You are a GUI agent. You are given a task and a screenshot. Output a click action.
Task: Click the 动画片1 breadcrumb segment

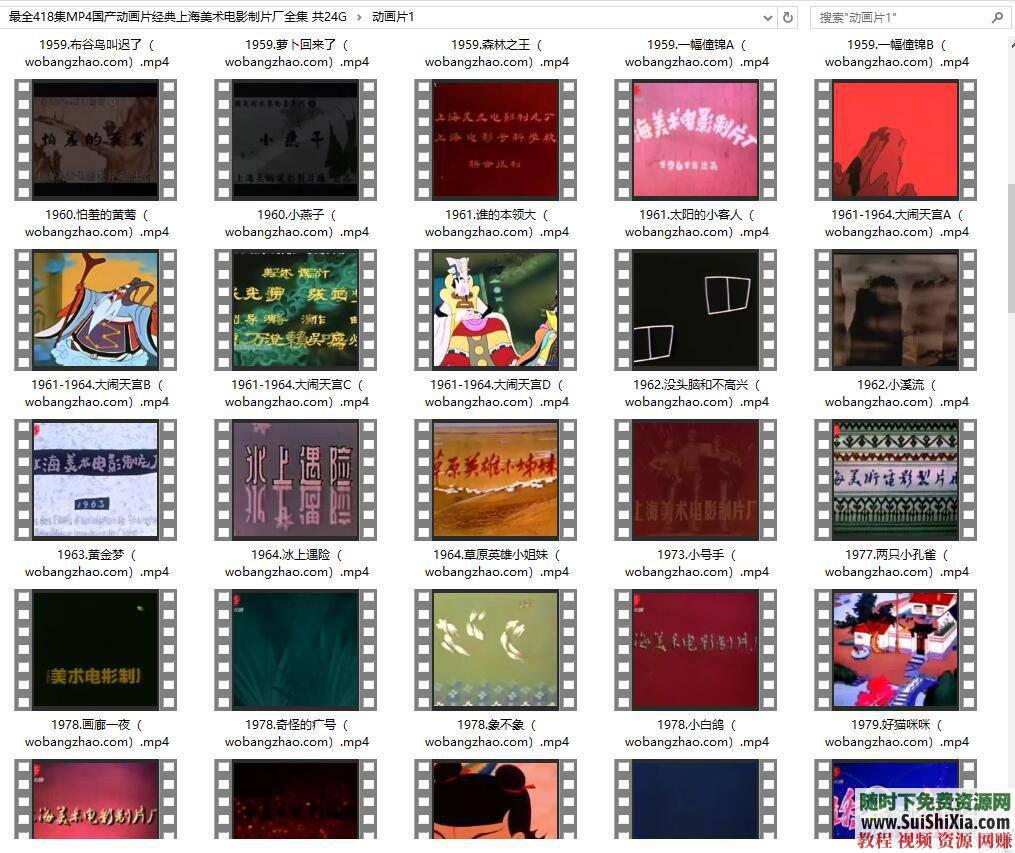pyautogui.click(x=393, y=17)
